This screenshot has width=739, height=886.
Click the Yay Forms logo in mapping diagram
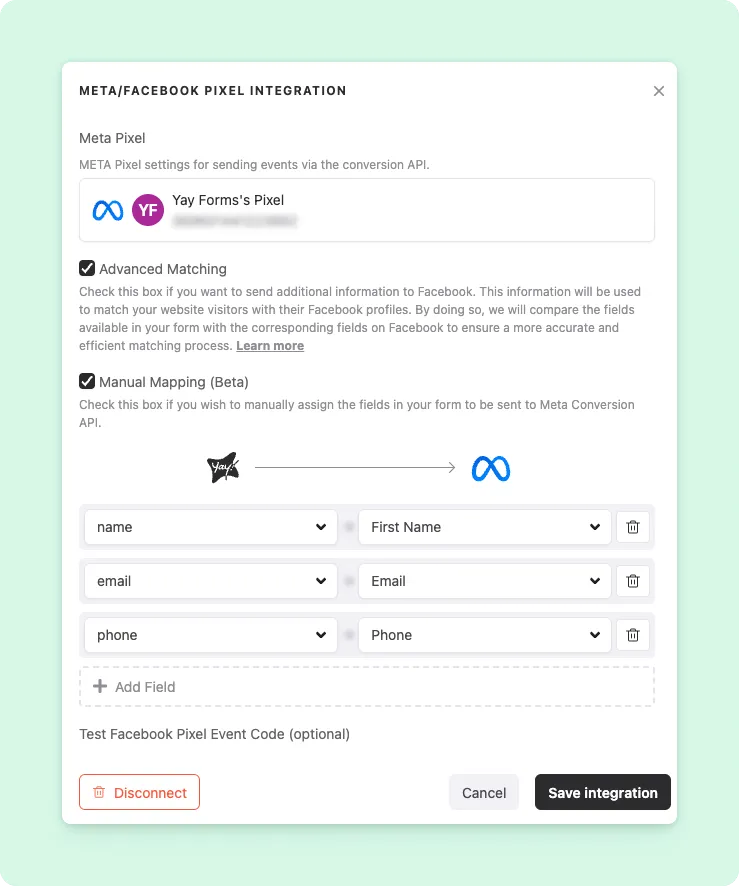[222, 467]
